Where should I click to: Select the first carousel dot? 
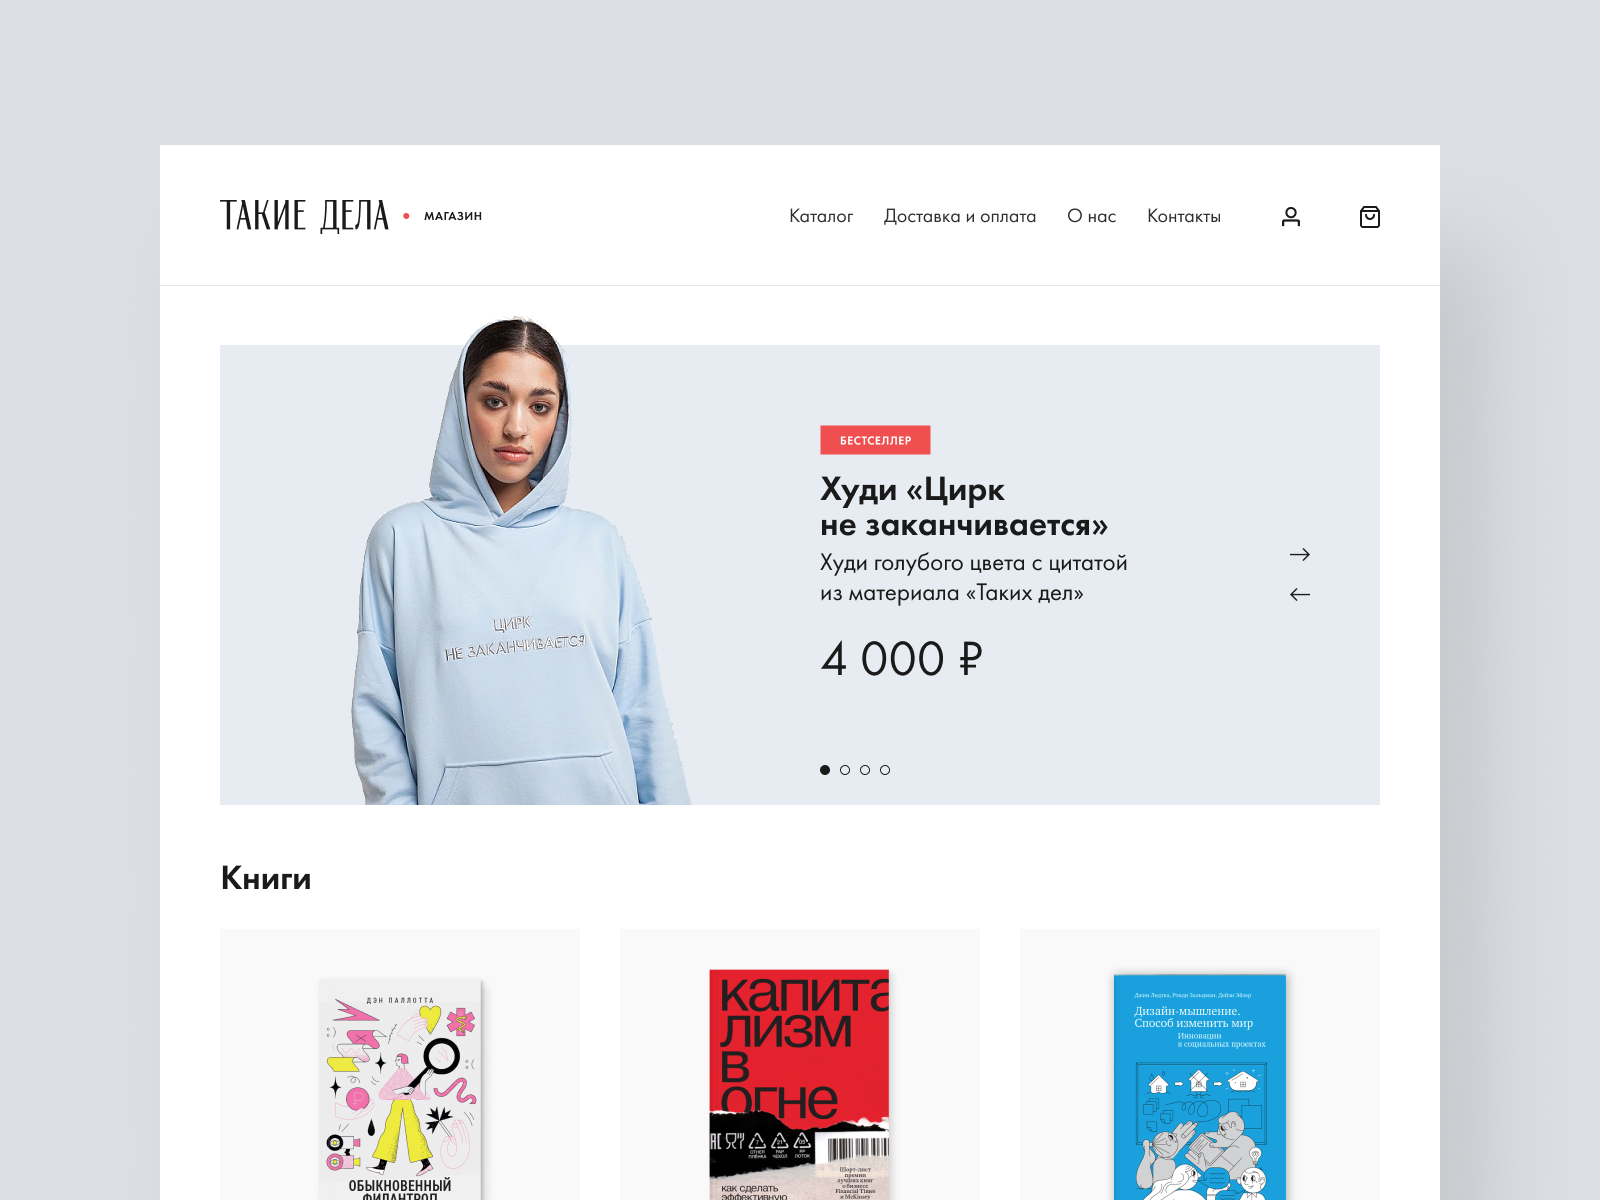pos(825,770)
